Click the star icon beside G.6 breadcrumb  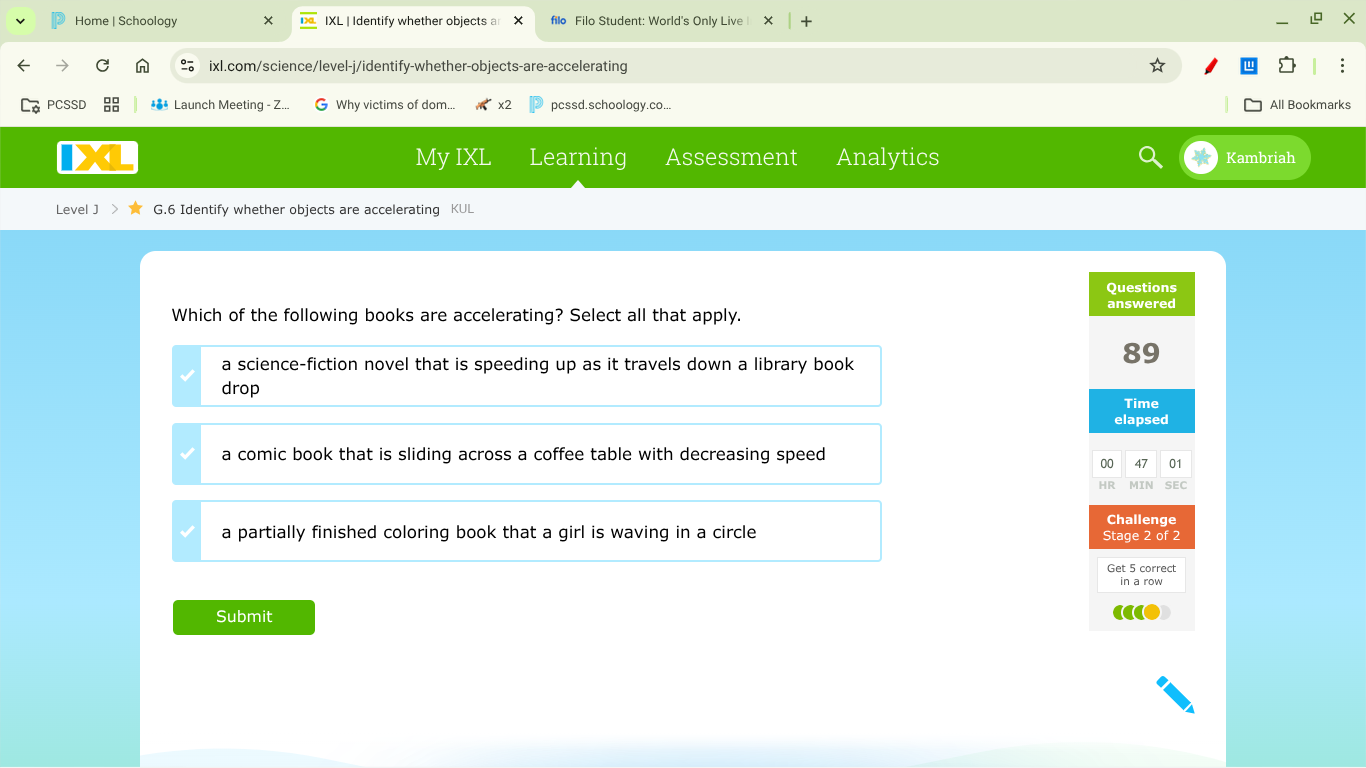pos(135,209)
